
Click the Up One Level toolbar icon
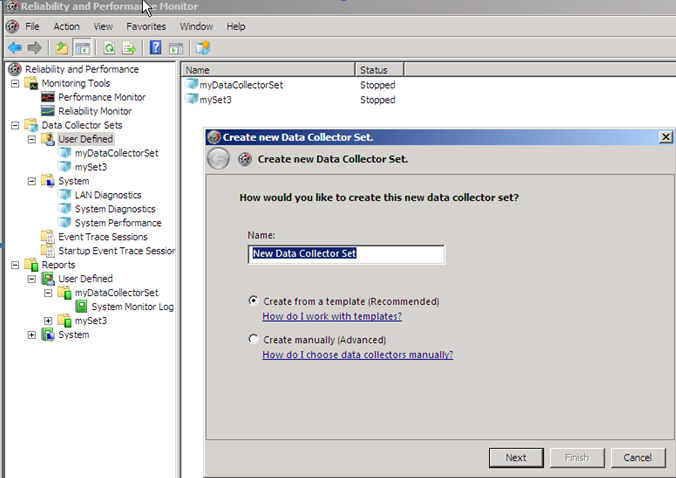click(x=62, y=47)
